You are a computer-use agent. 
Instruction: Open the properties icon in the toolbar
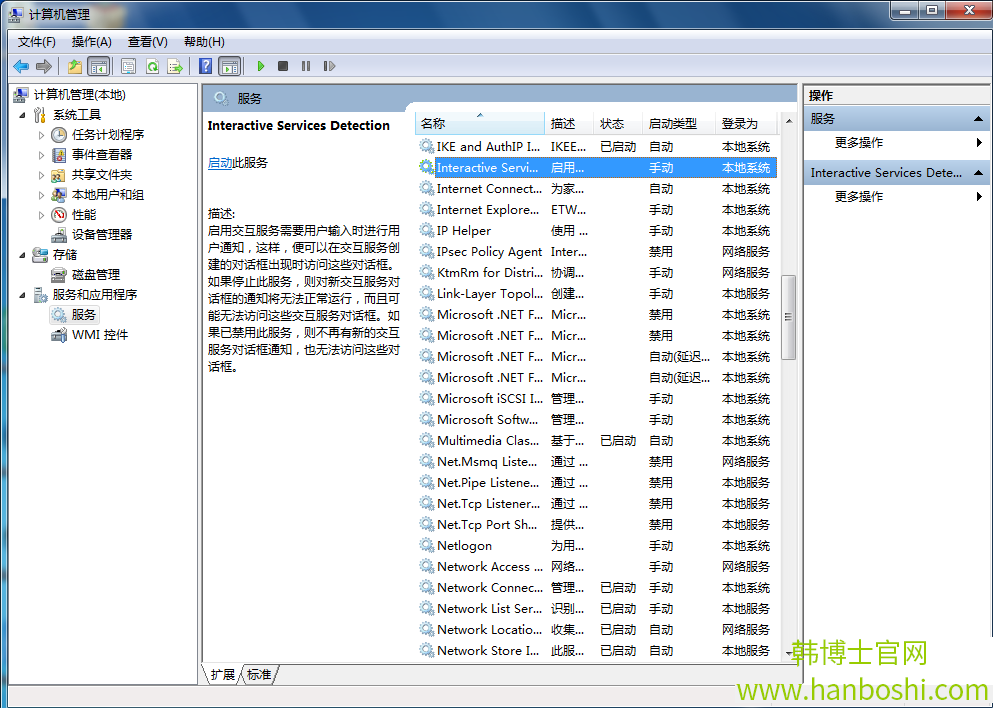(x=130, y=66)
